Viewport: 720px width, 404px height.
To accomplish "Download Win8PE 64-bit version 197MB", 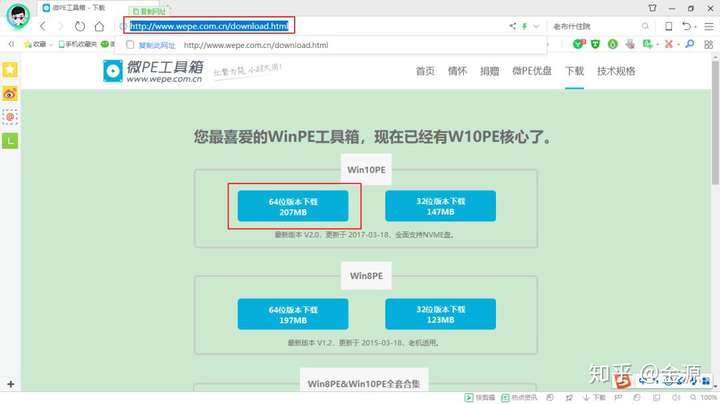I will coord(293,314).
